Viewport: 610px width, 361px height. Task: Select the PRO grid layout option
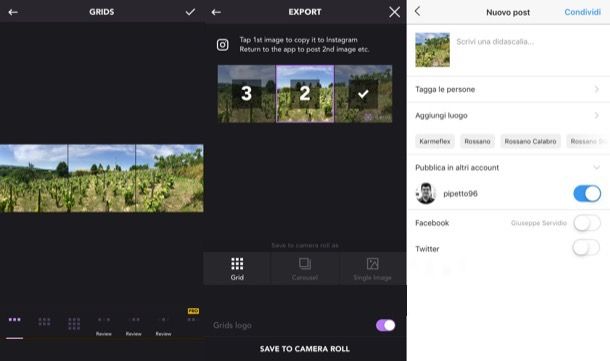(x=192, y=316)
